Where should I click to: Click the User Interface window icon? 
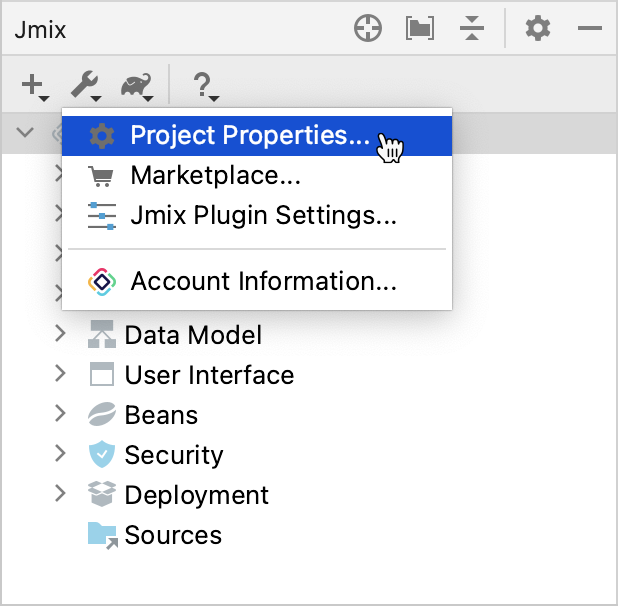[x=102, y=374]
